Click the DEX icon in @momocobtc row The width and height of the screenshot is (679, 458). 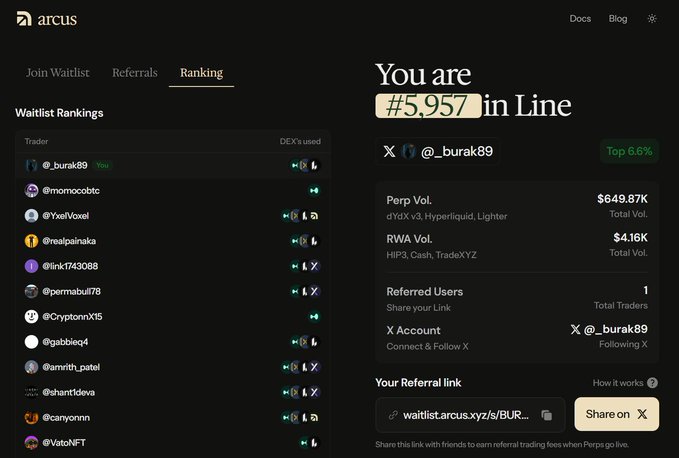pyautogui.click(x=314, y=190)
